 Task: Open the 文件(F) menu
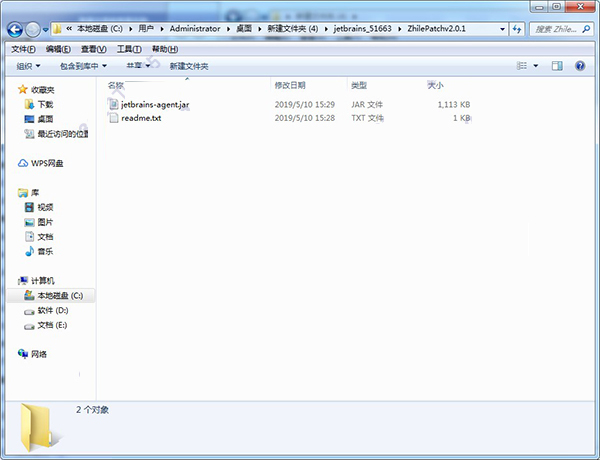[x=23, y=49]
